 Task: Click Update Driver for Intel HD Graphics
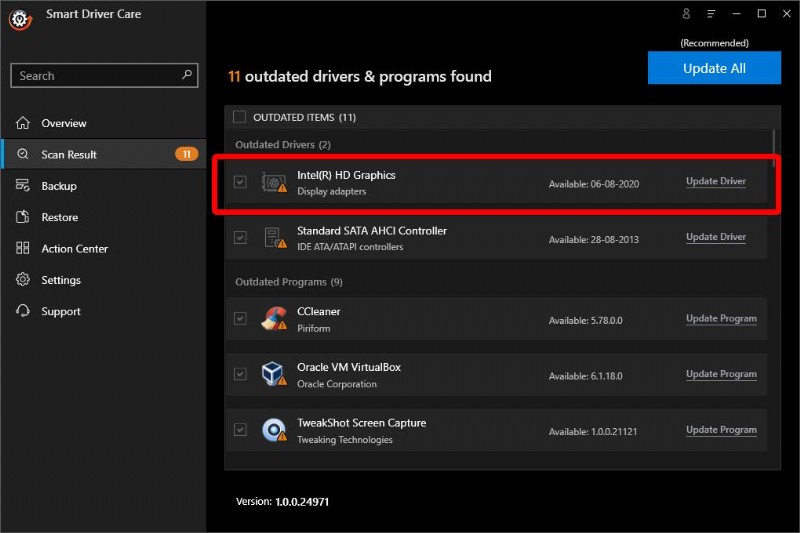(715, 181)
